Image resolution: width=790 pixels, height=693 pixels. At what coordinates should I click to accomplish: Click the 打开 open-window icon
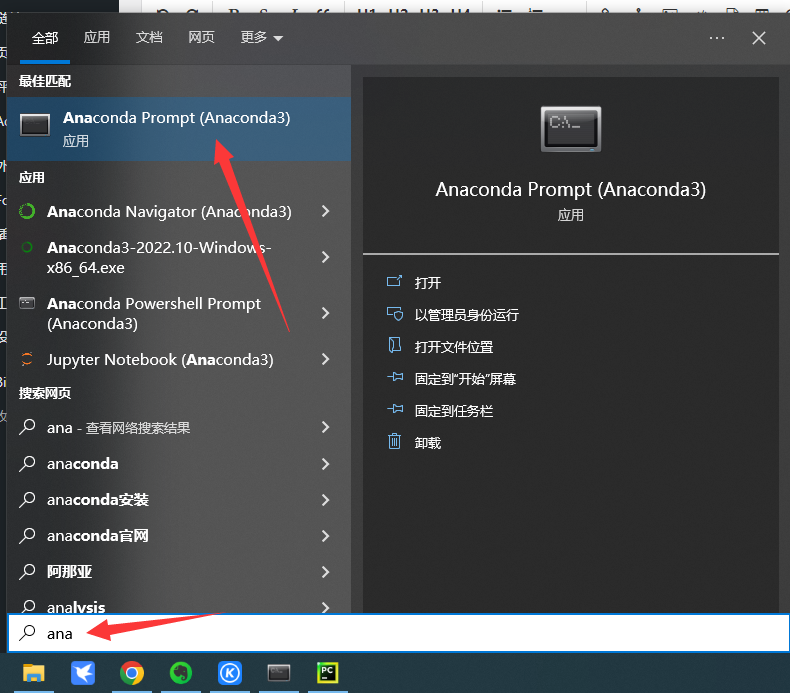(394, 281)
